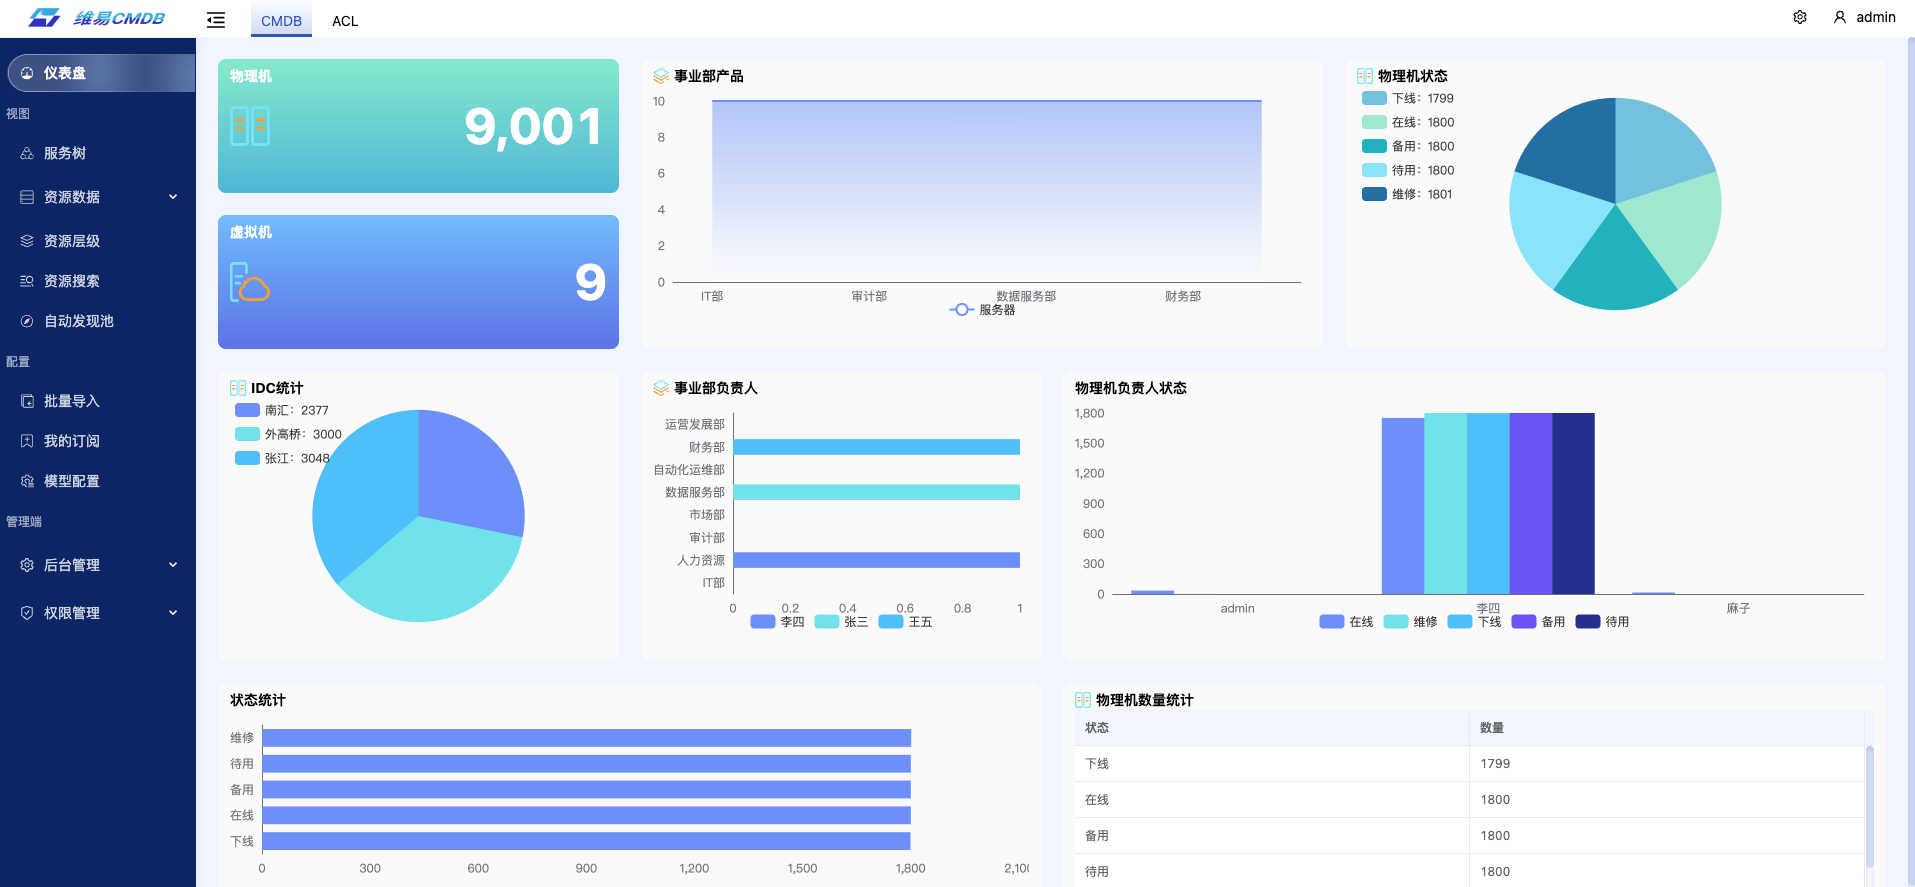Open the 服务树 service tree icon

27,153
